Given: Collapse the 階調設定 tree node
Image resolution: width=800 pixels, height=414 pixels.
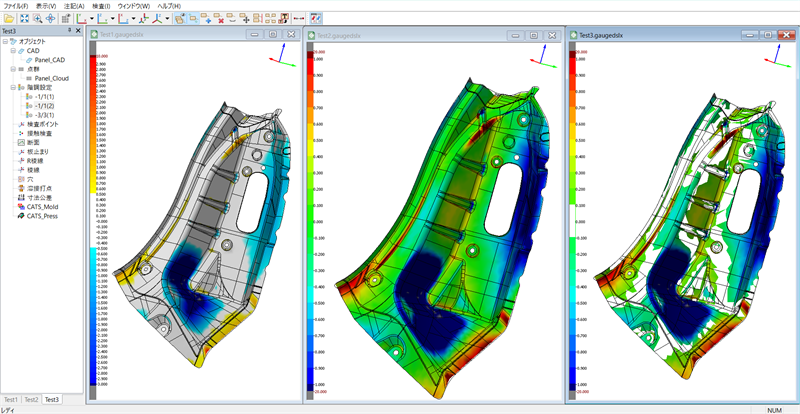Looking at the screenshot, I should pos(14,87).
